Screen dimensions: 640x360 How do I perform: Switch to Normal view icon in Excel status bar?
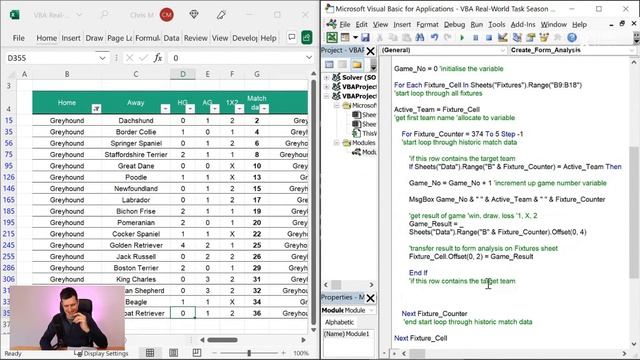coord(150,353)
